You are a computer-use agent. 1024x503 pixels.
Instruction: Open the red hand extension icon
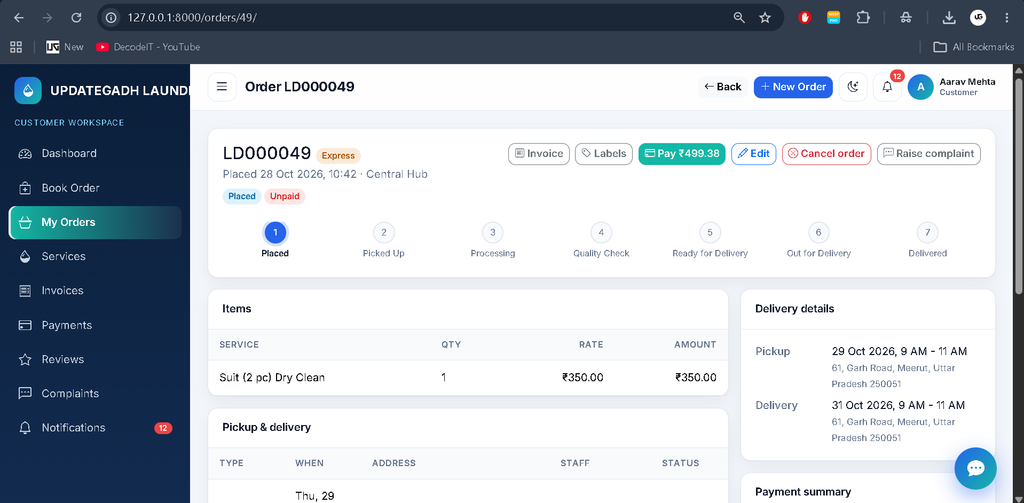point(805,18)
